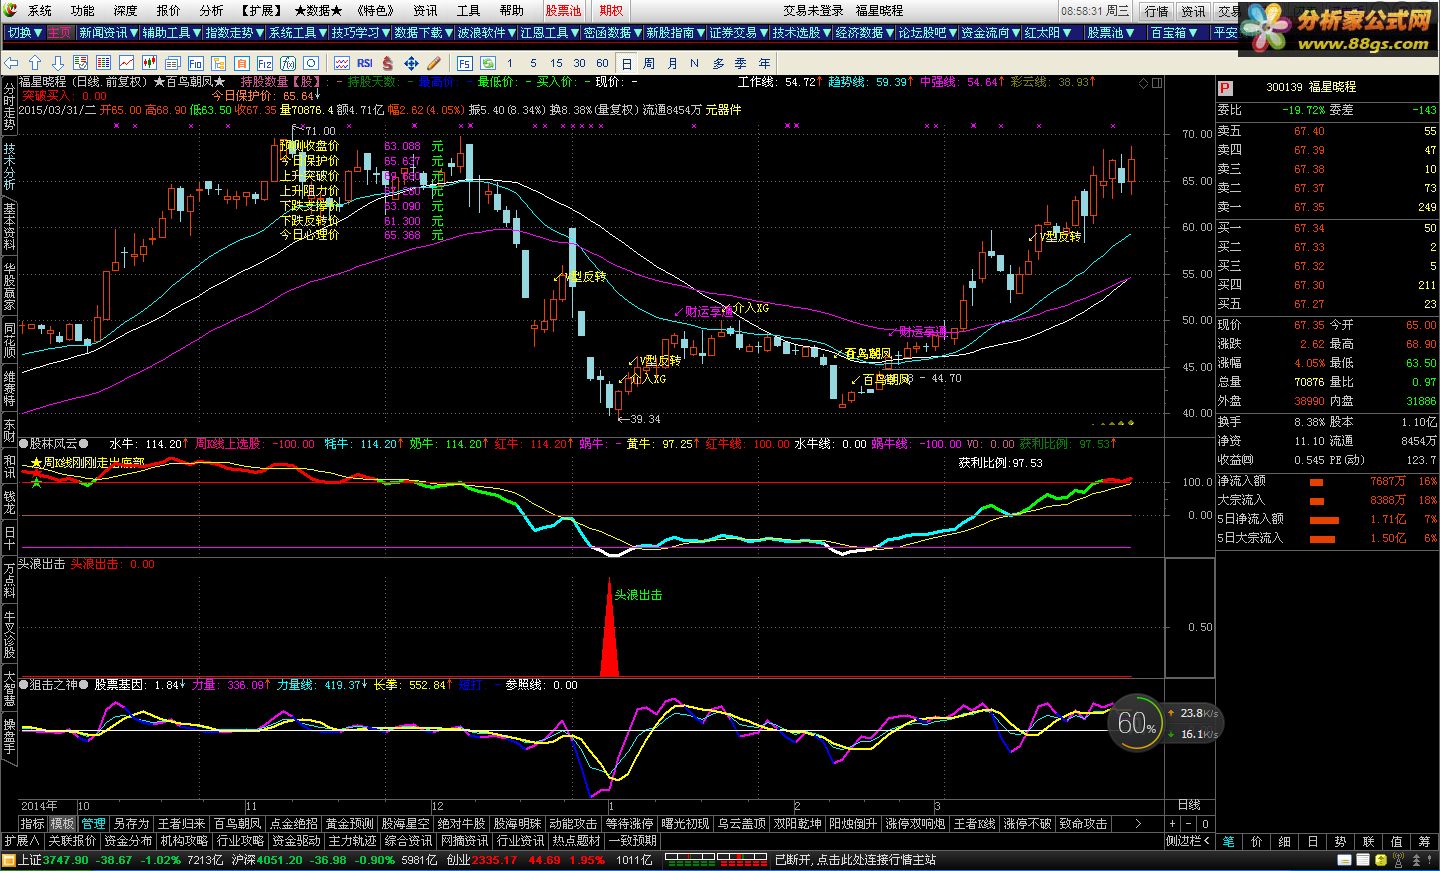The width and height of the screenshot is (1440, 871).
Task: Click the 侧边栏 collapse toggle
Action: [x=1190, y=841]
